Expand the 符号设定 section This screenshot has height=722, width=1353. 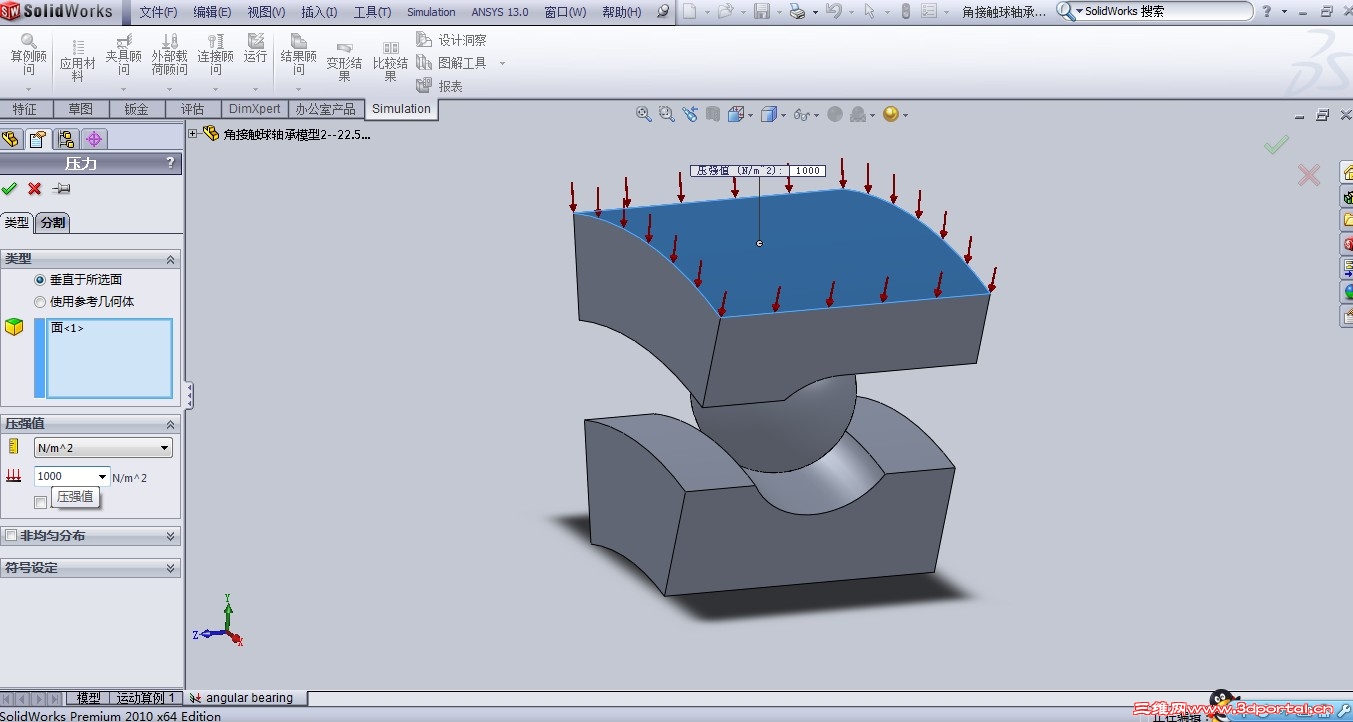(x=170, y=568)
